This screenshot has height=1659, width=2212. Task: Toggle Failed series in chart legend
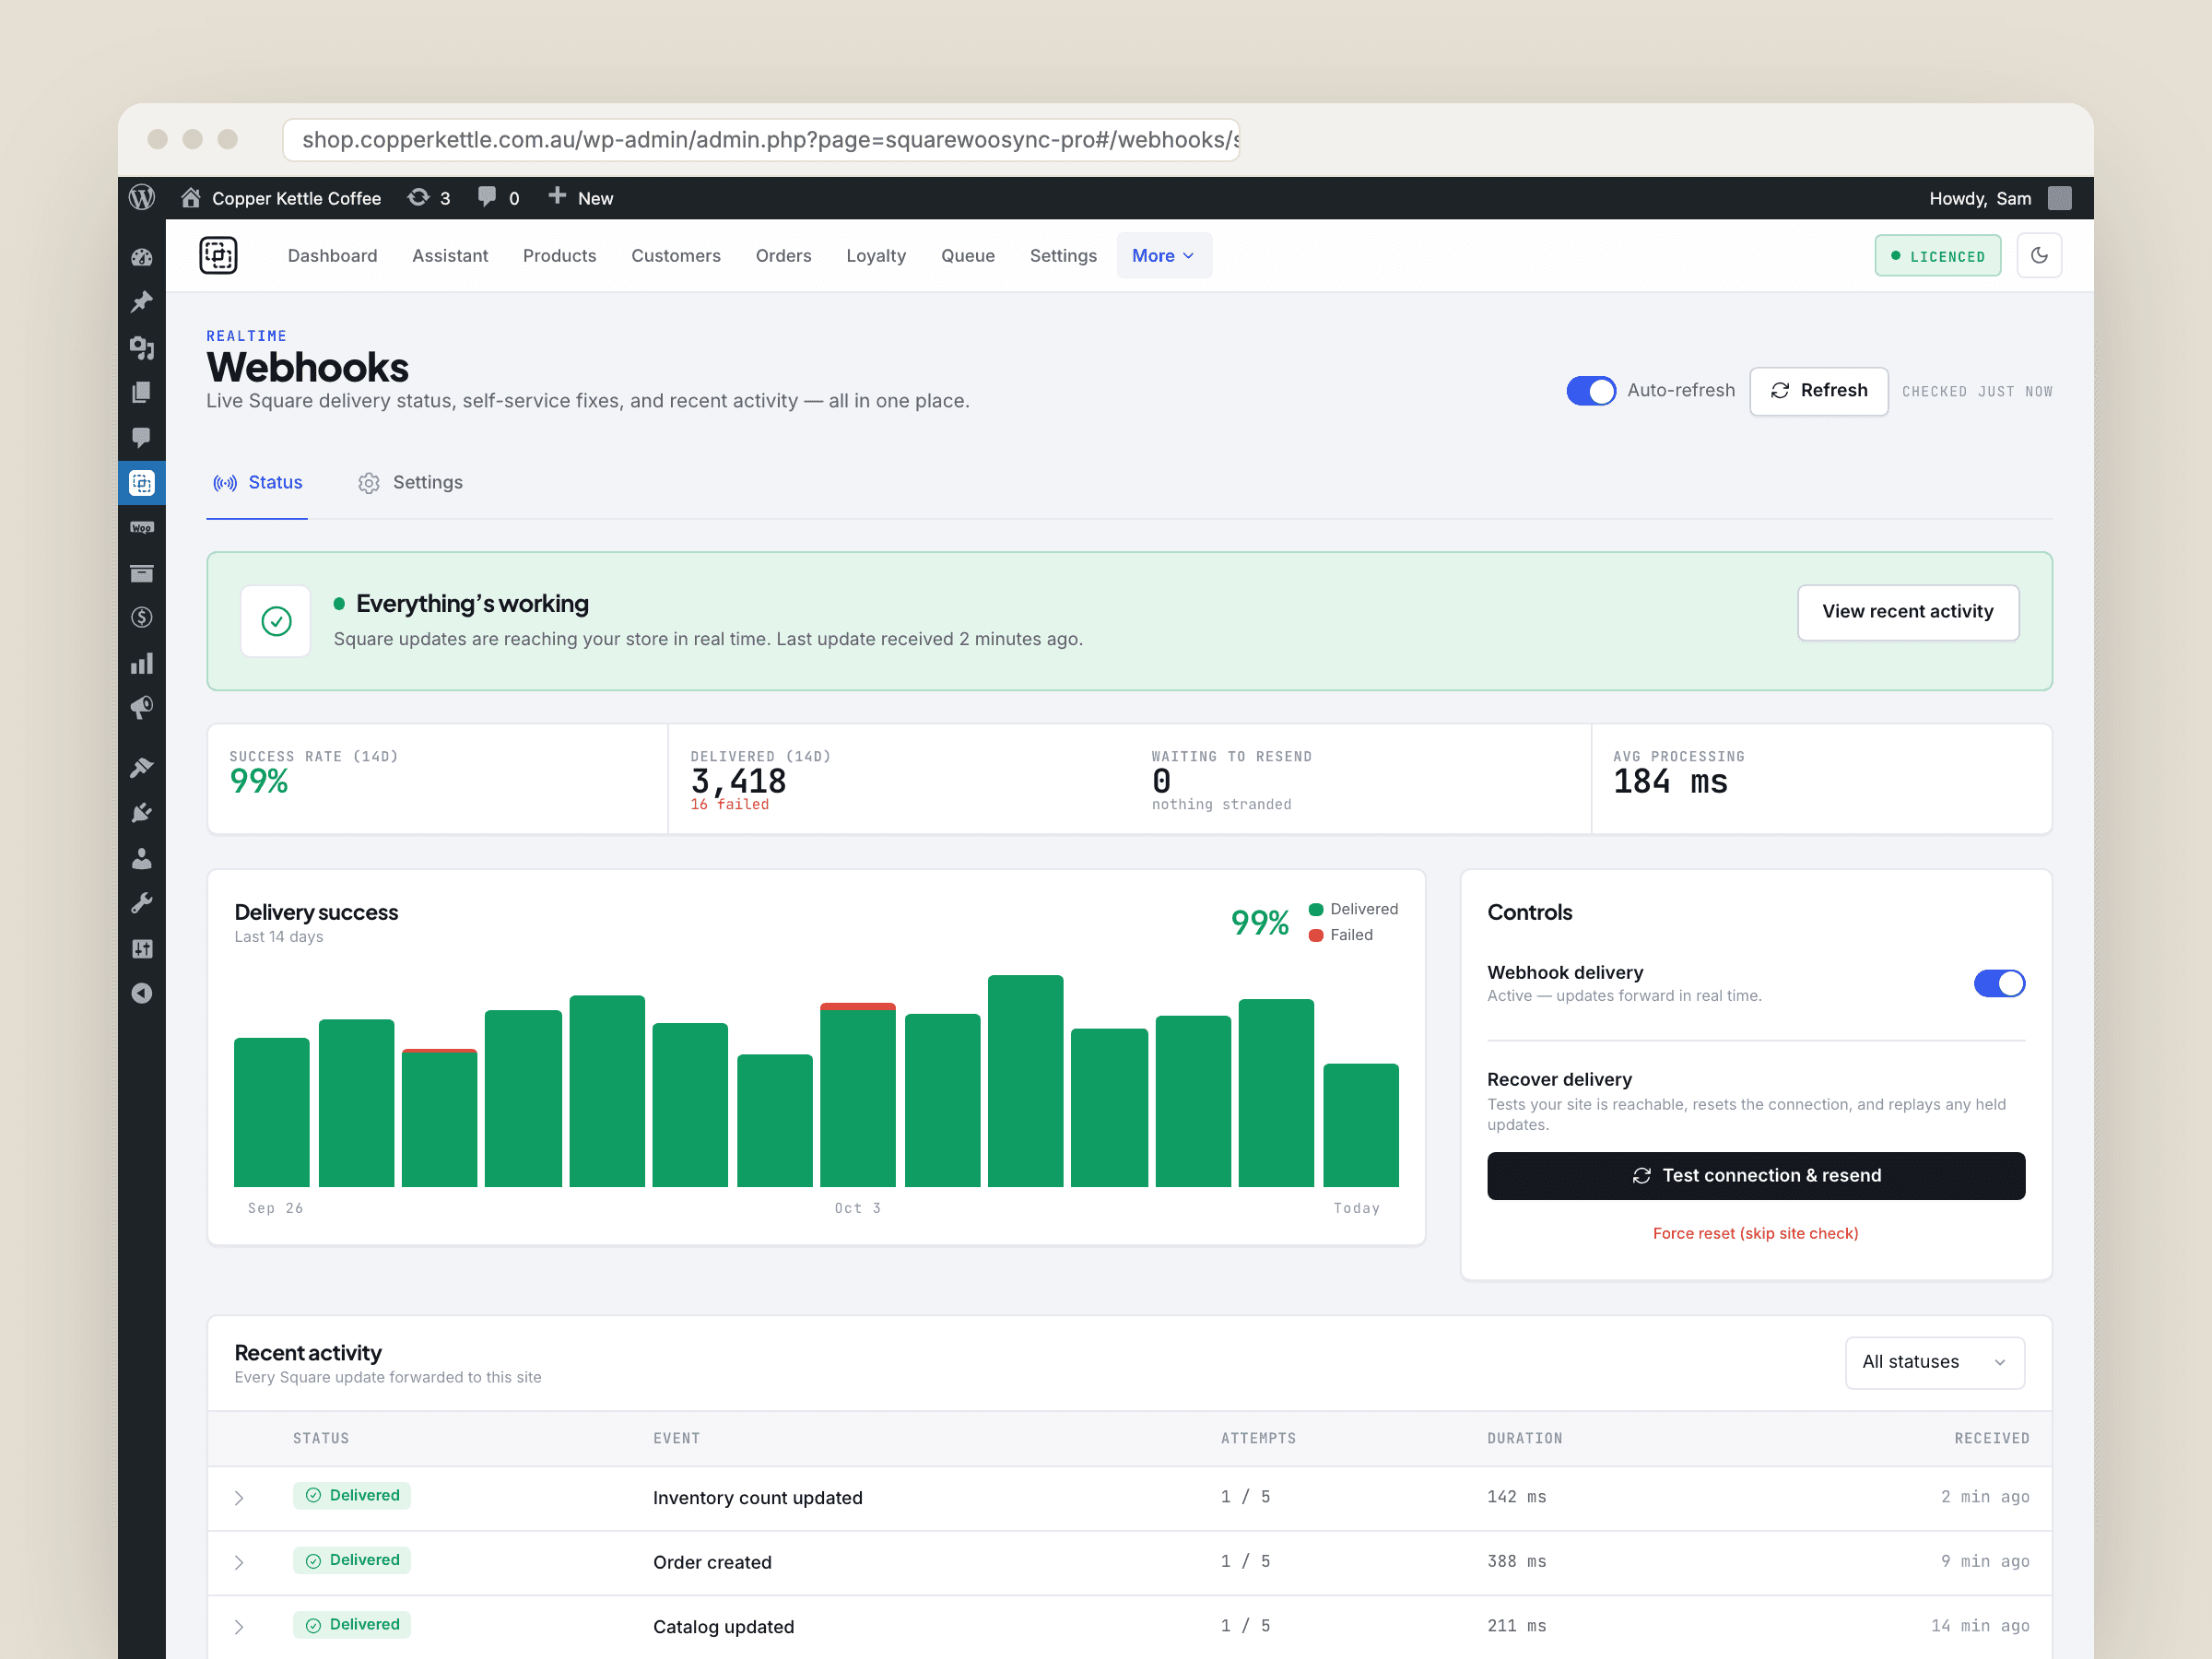point(1341,935)
